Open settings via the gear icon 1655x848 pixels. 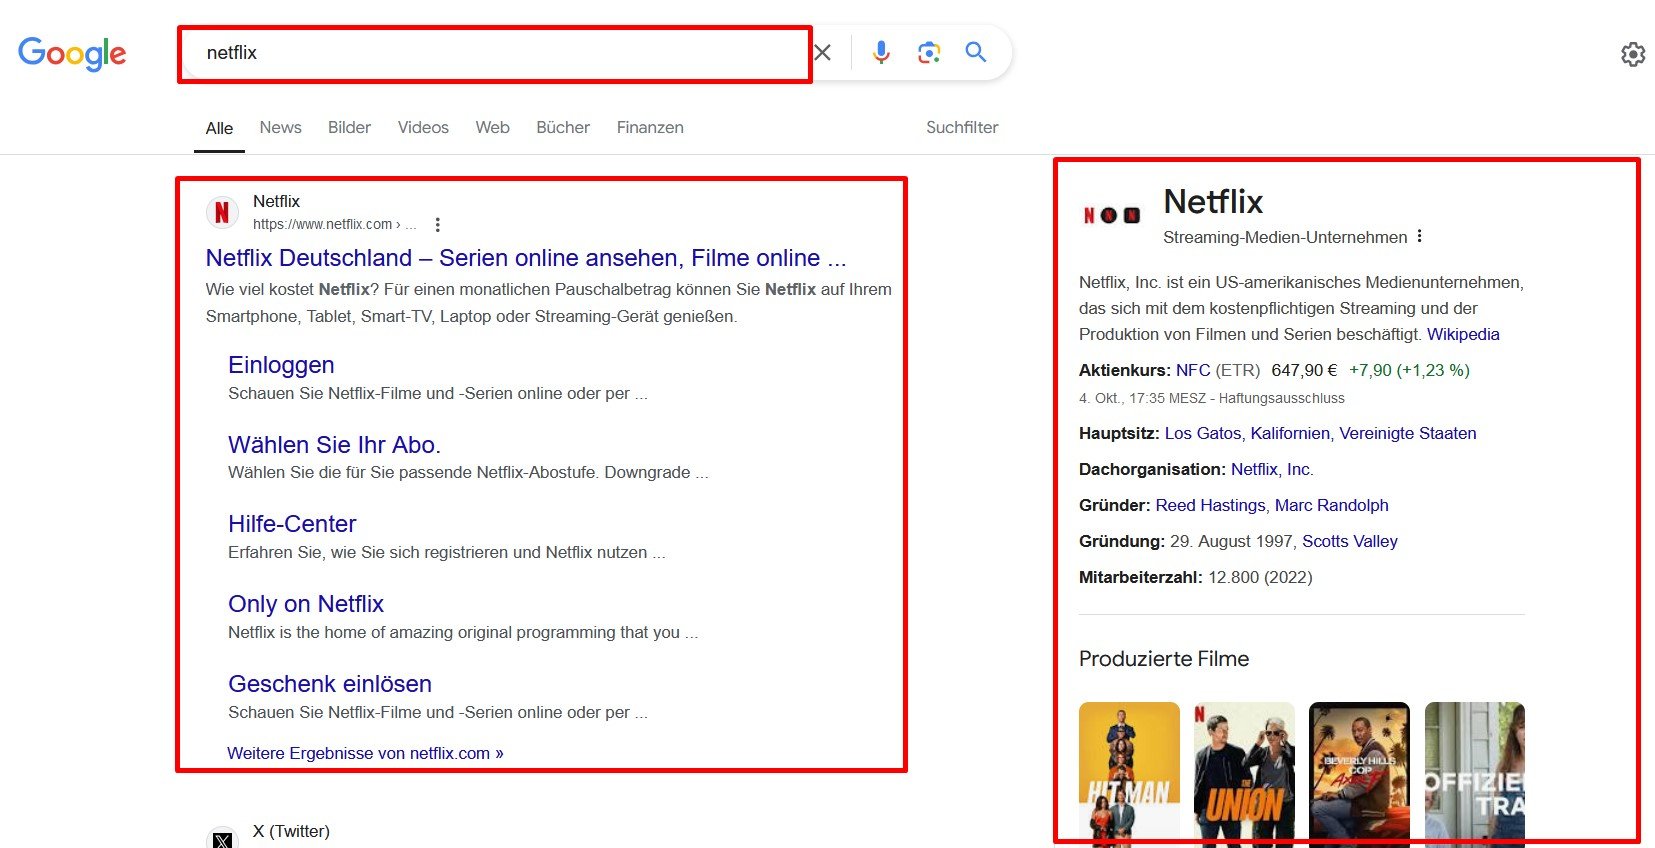pos(1633,54)
